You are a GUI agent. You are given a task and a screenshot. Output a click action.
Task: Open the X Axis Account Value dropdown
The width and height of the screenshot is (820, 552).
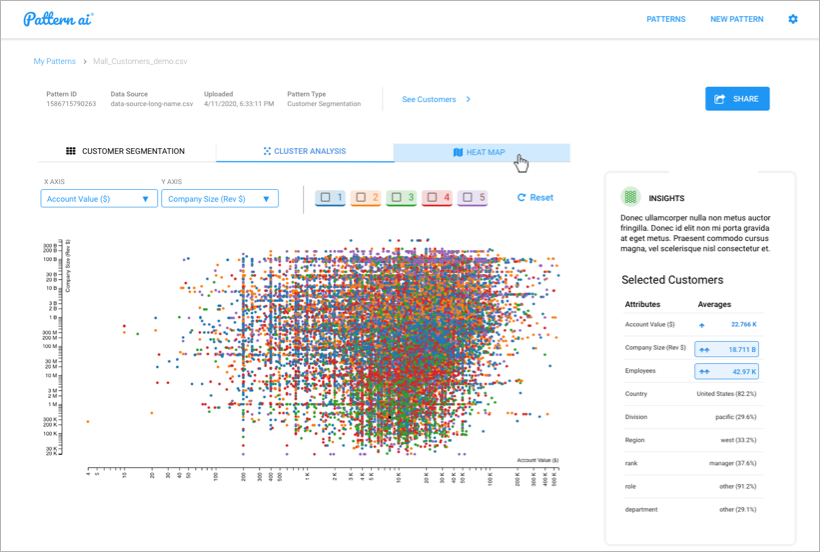[x=98, y=199]
